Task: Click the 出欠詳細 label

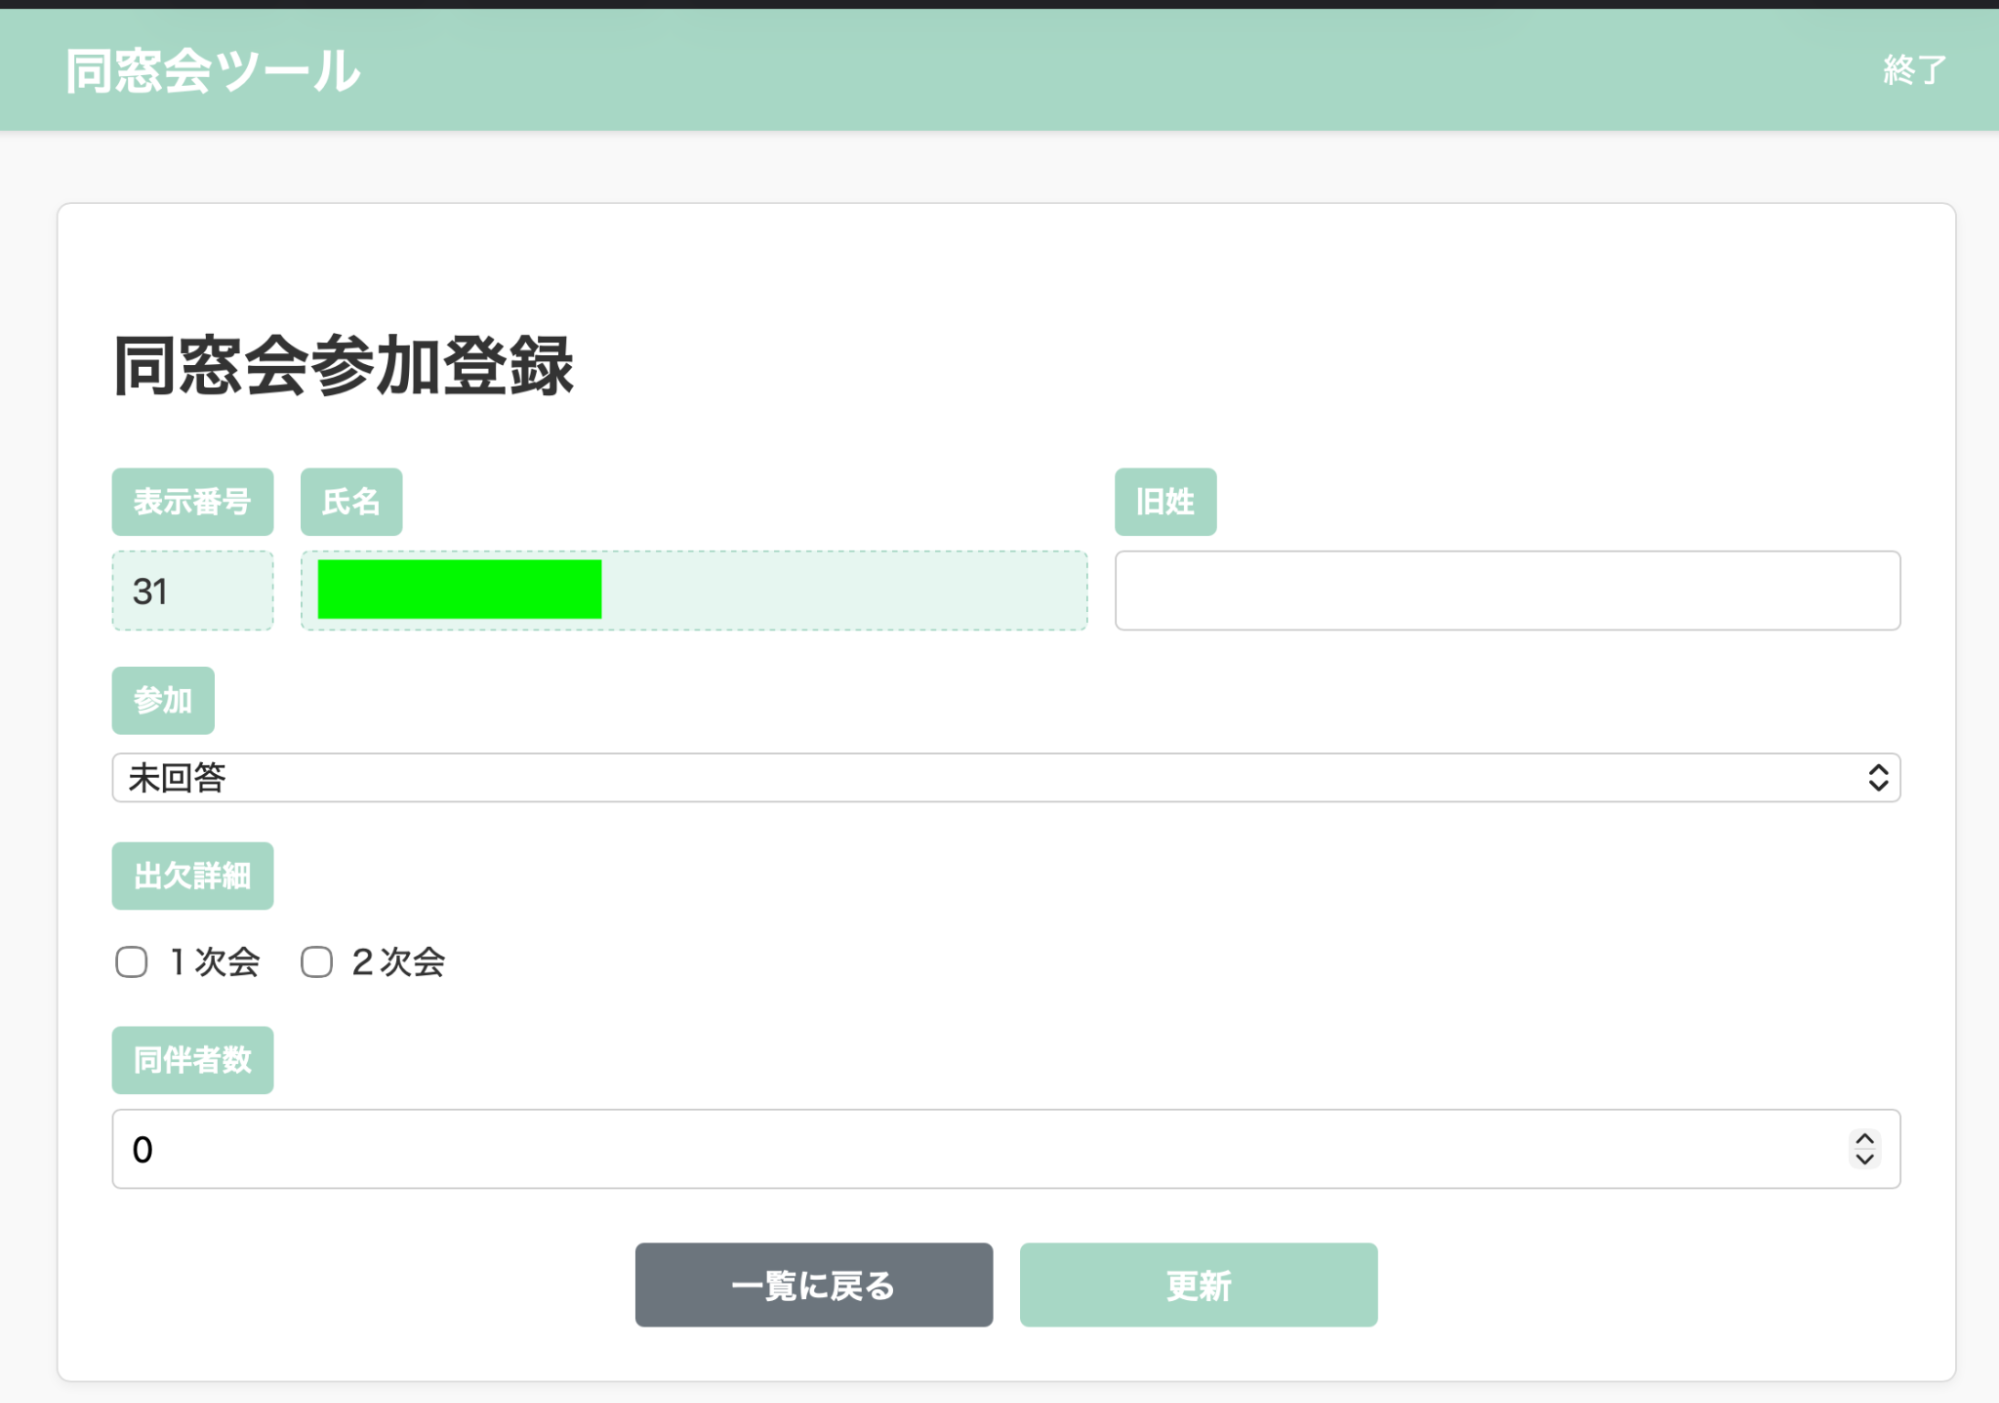Action: (x=192, y=876)
